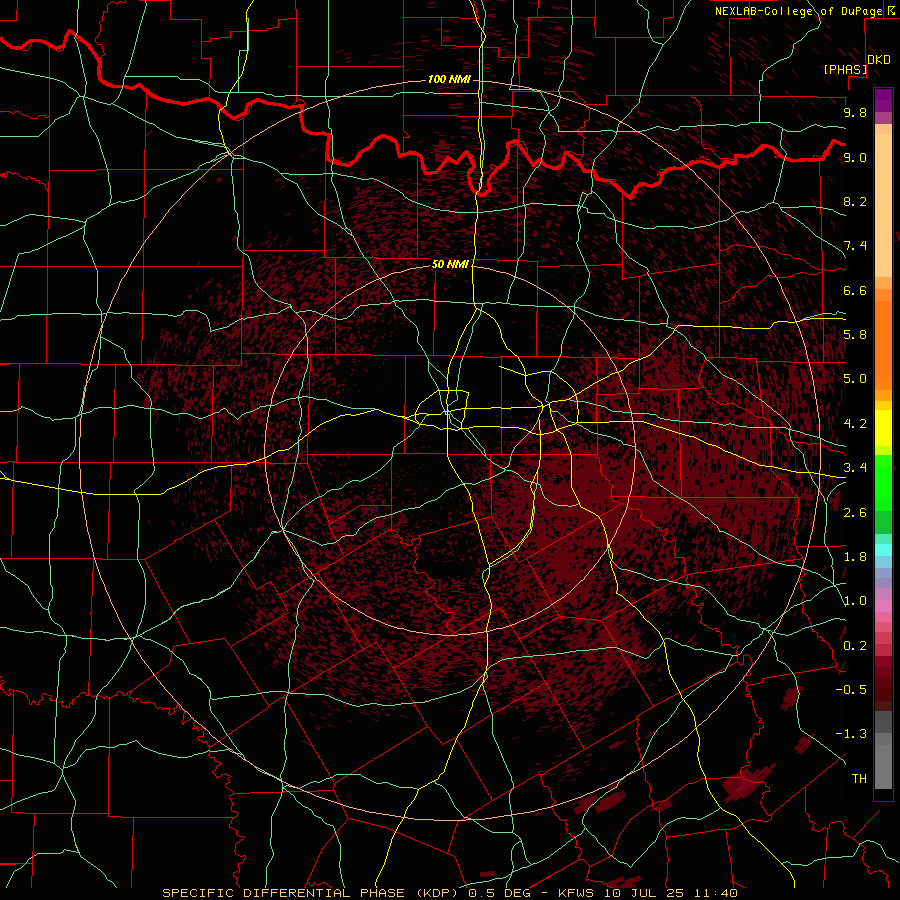Click the 0.2 value on the color scale
This screenshot has width=900, height=900.
click(855, 646)
